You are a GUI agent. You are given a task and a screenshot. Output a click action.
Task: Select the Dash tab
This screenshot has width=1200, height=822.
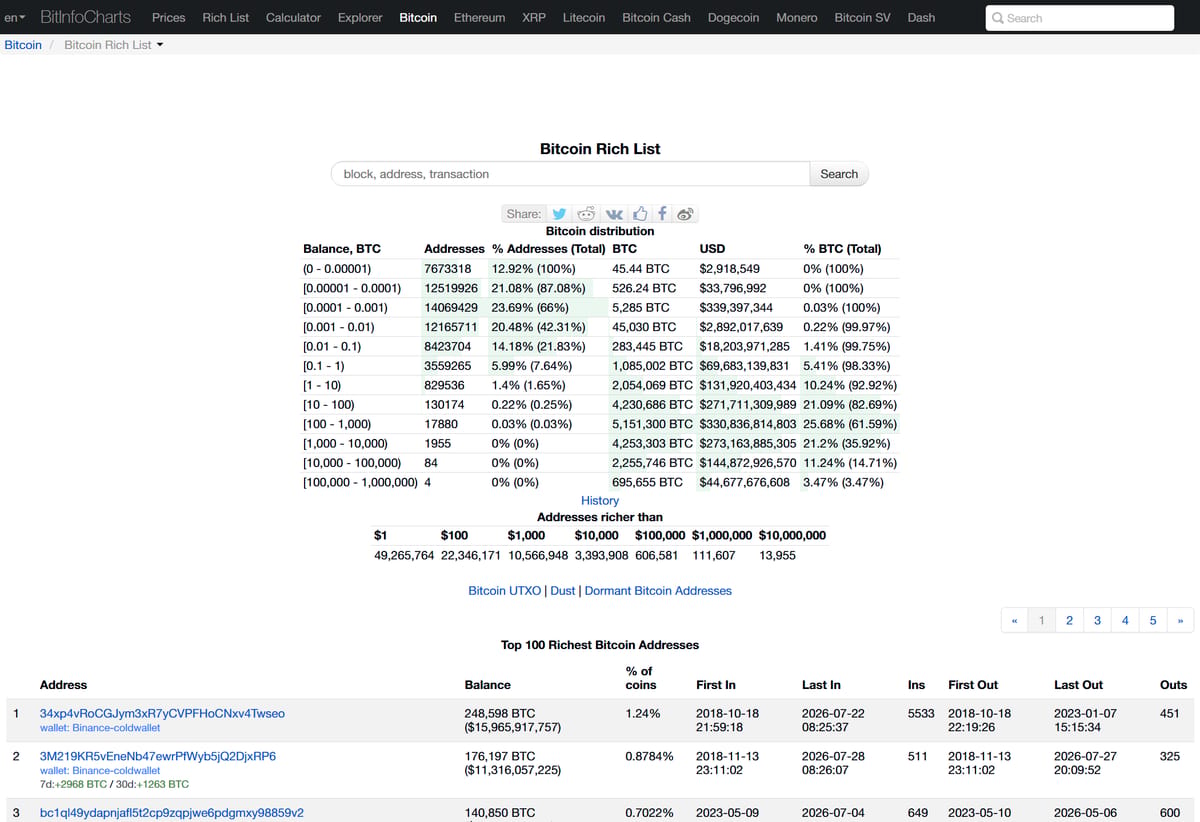pyautogui.click(x=922, y=18)
